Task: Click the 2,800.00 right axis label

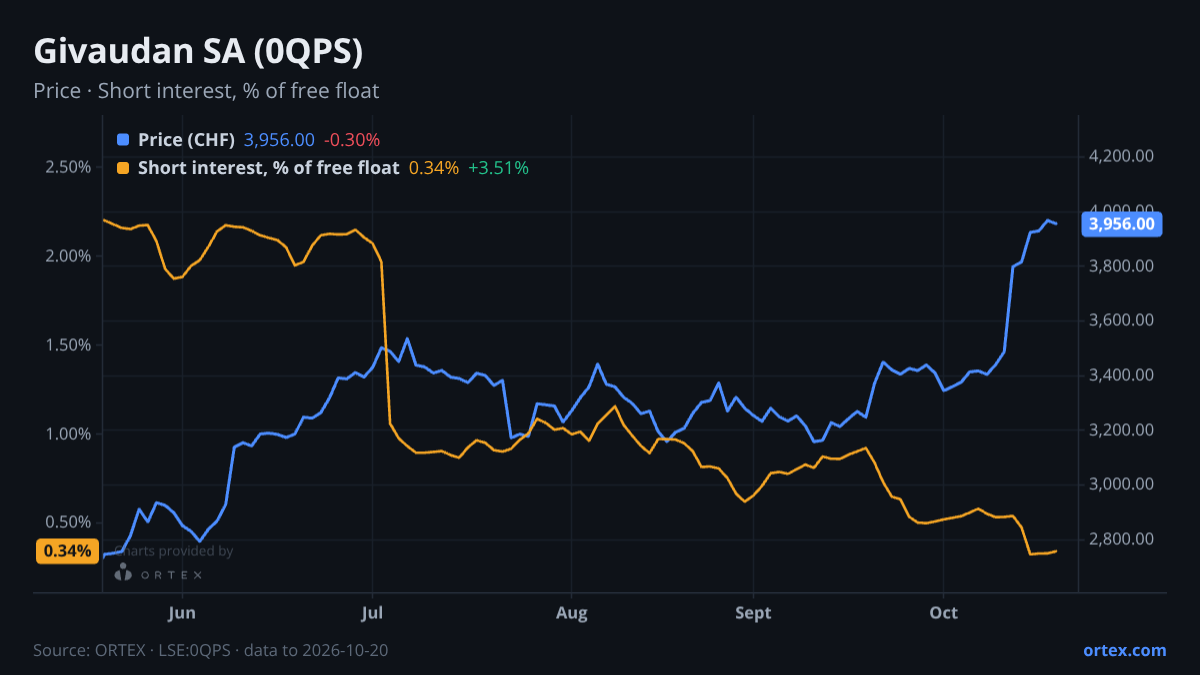Action: [x=1122, y=539]
